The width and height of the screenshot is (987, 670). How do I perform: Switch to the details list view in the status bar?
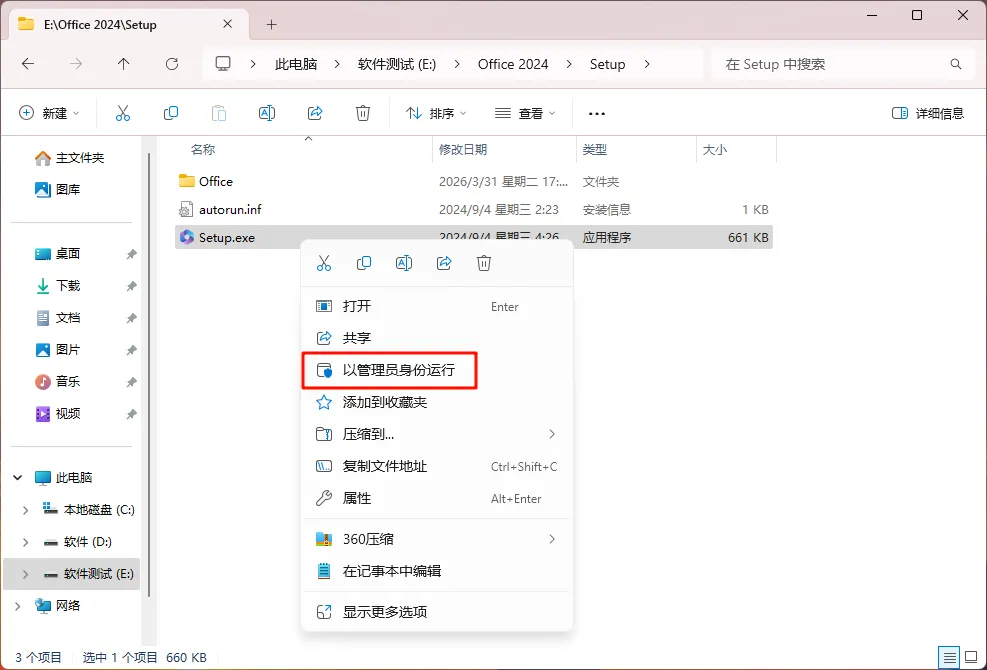pyautogui.click(x=949, y=657)
